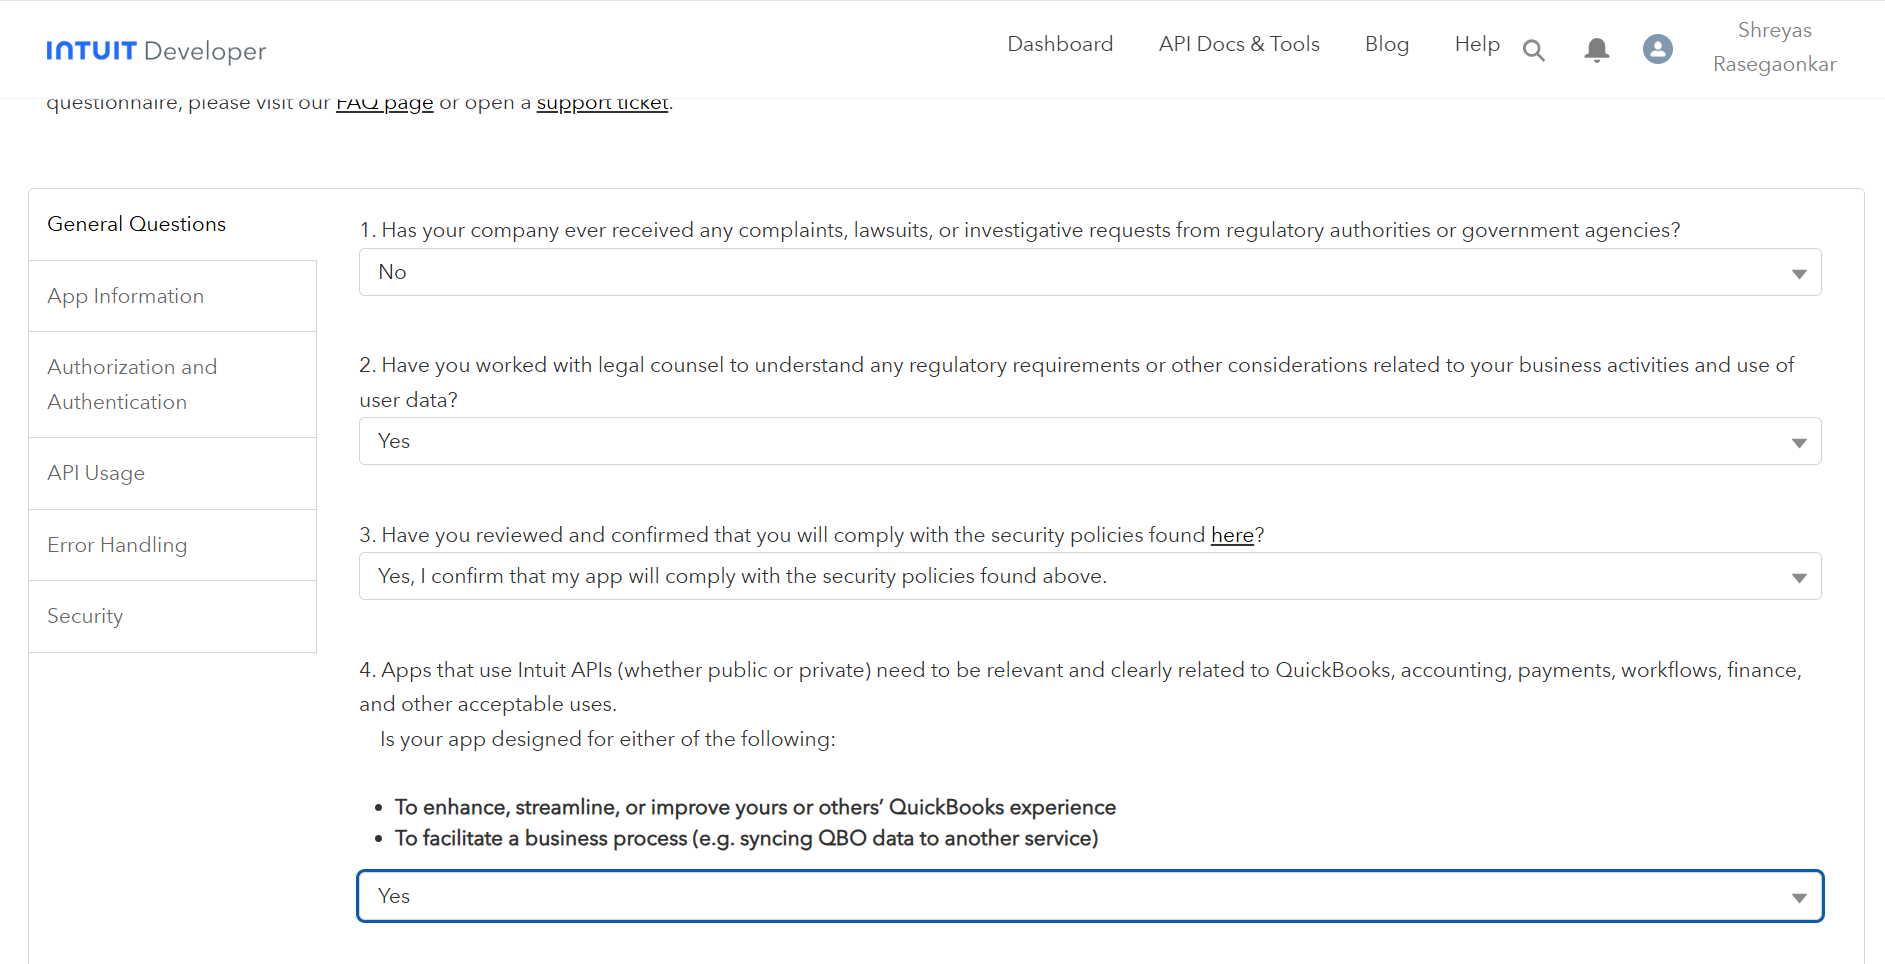Open the FAQ page link

[x=384, y=104]
